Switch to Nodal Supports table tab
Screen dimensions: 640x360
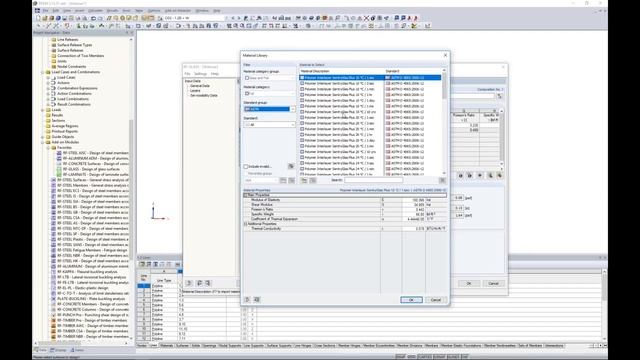click(x=230, y=346)
